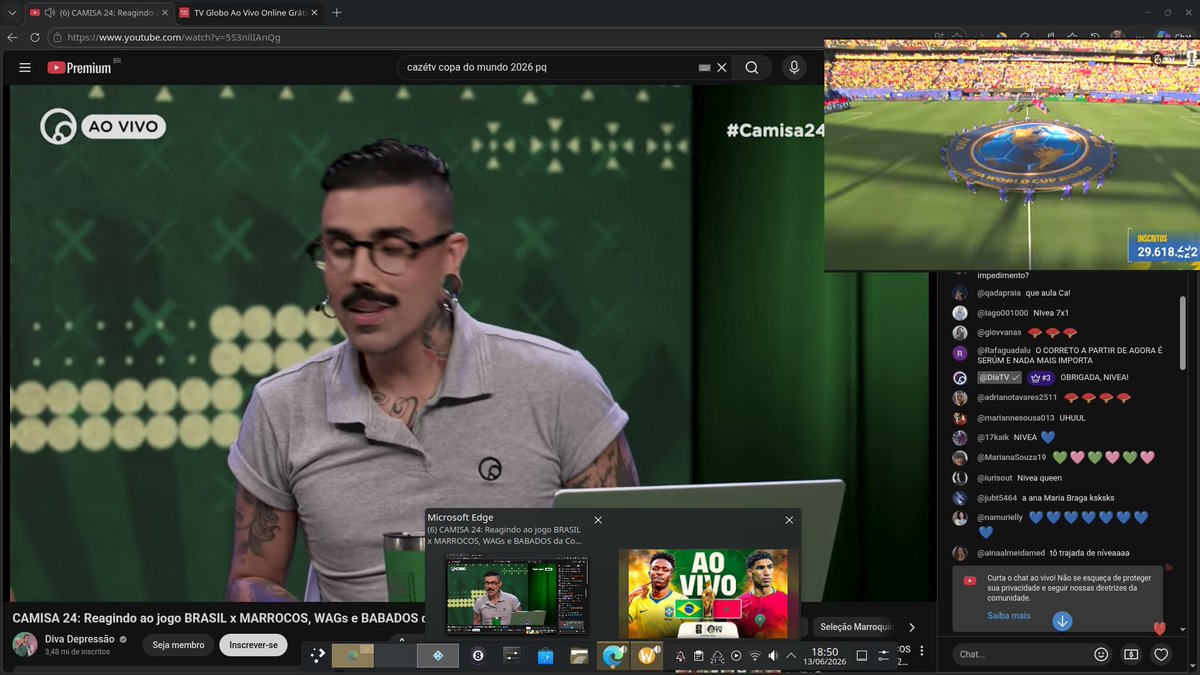Open a new browser tab
This screenshot has height=675, width=1200.
tap(336, 12)
